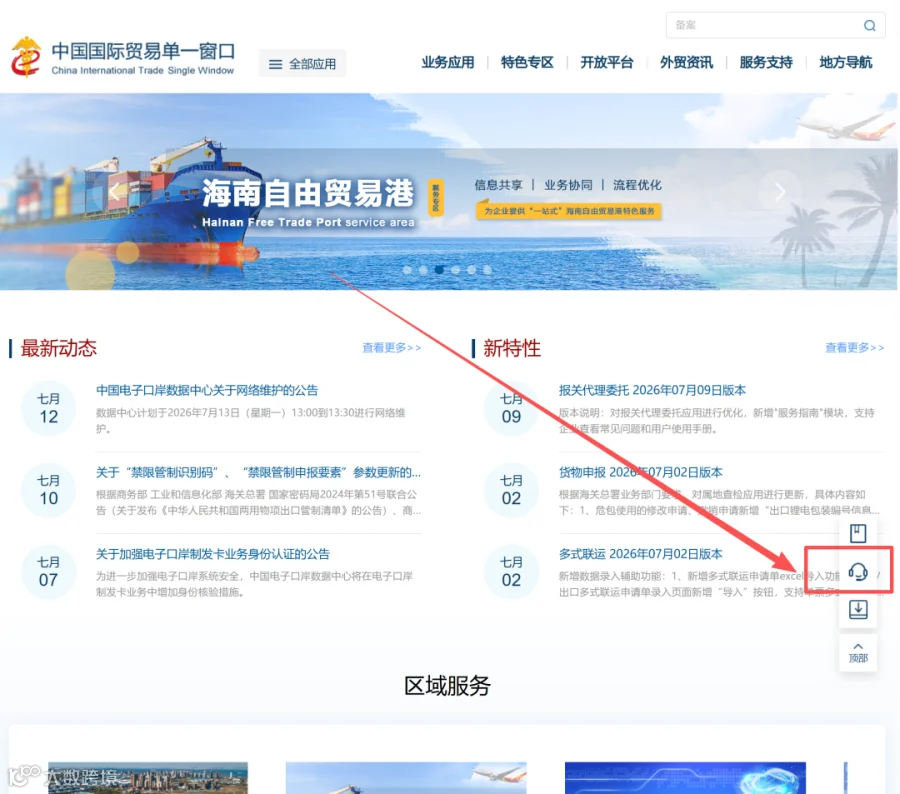Click the 信息共享 banner text
Screen dimensions: 900x794
click(x=498, y=185)
